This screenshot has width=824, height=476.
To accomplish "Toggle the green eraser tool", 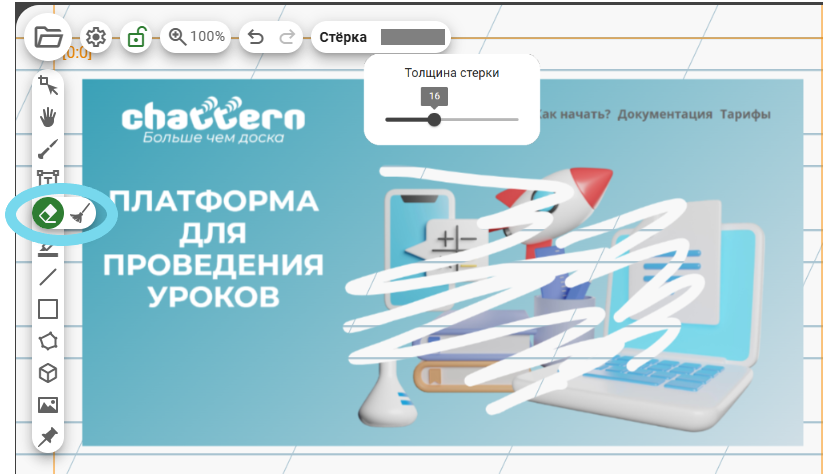I will coord(48,212).
